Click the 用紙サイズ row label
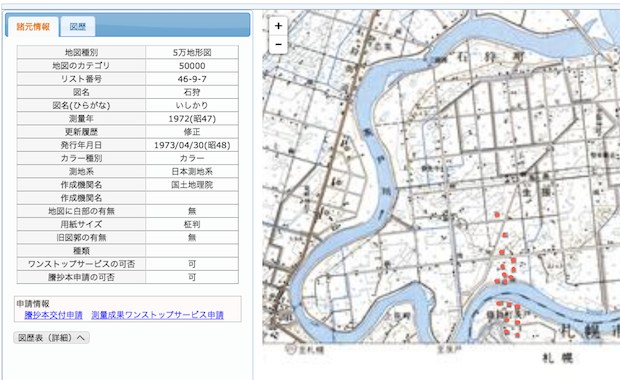Viewport: 620px width, 380px height. pyautogui.click(x=81, y=224)
